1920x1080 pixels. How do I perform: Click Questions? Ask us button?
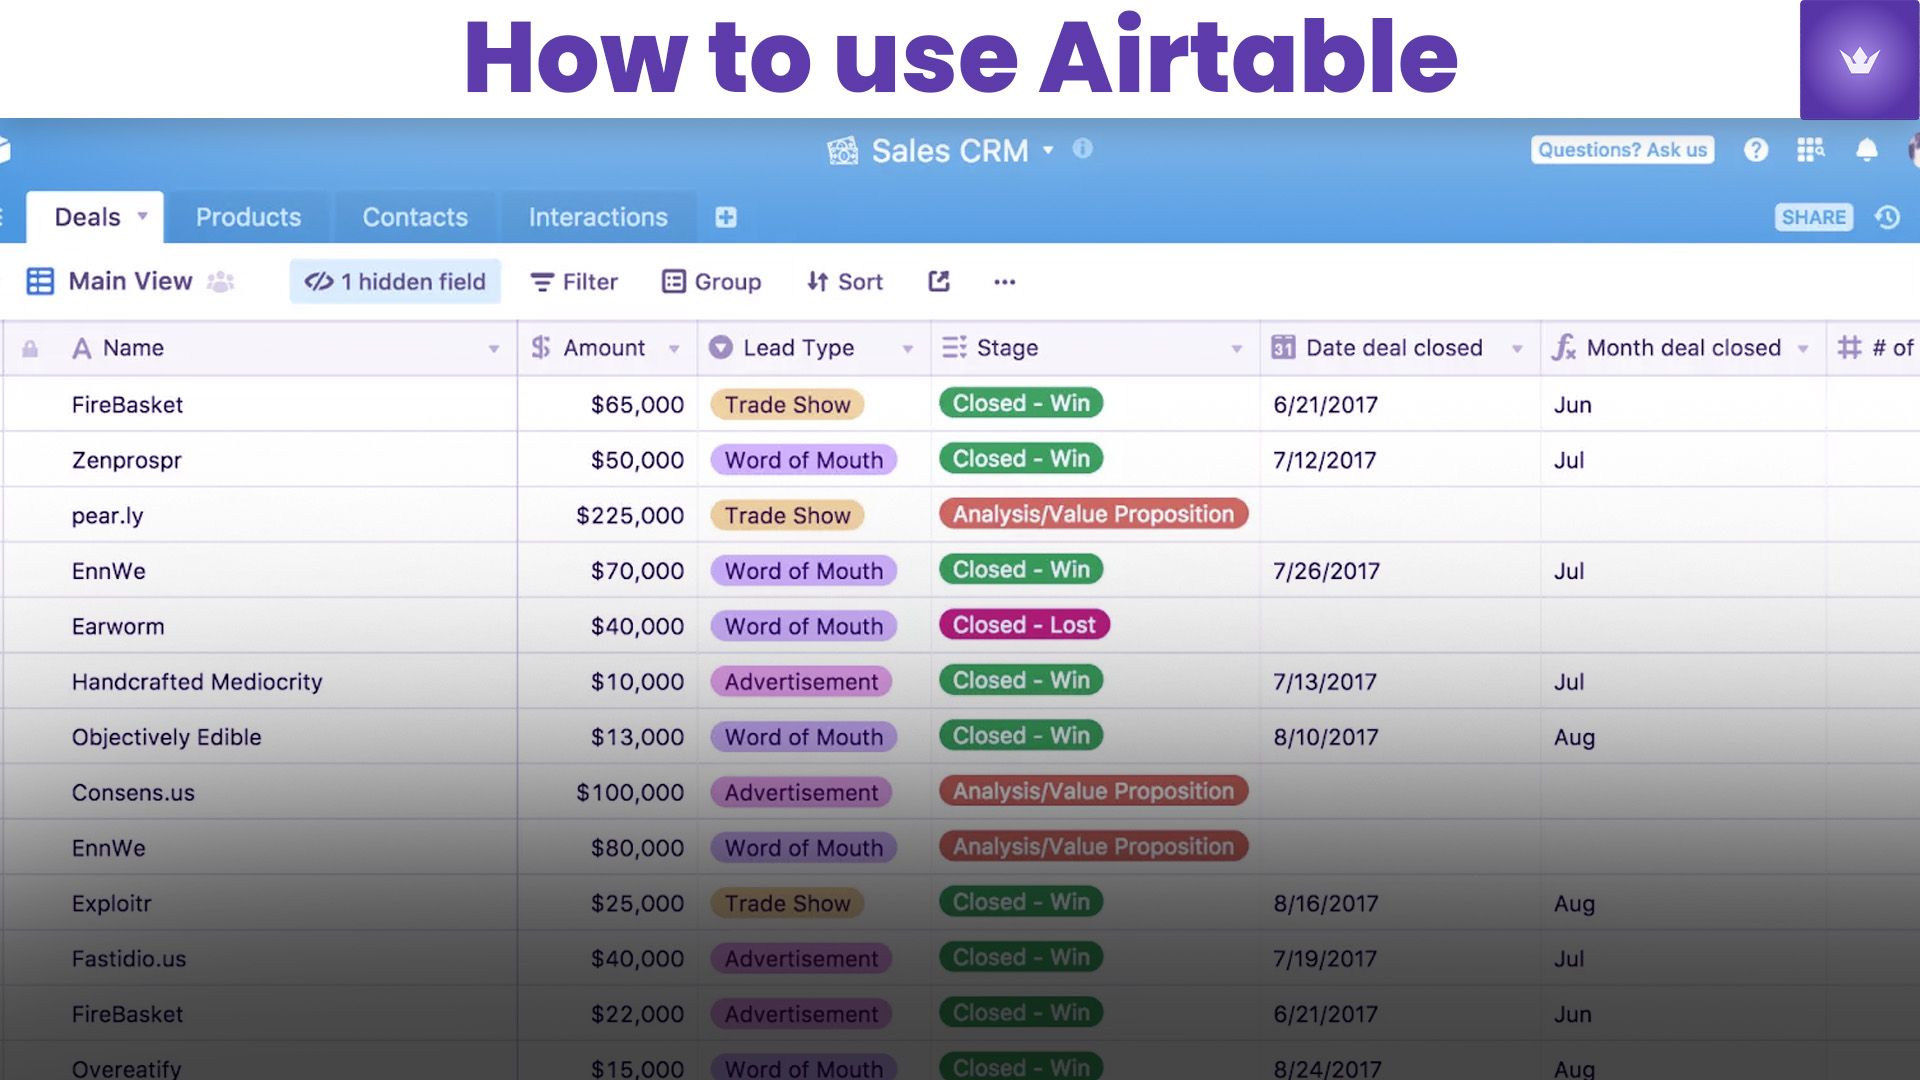coord(1622,150)
